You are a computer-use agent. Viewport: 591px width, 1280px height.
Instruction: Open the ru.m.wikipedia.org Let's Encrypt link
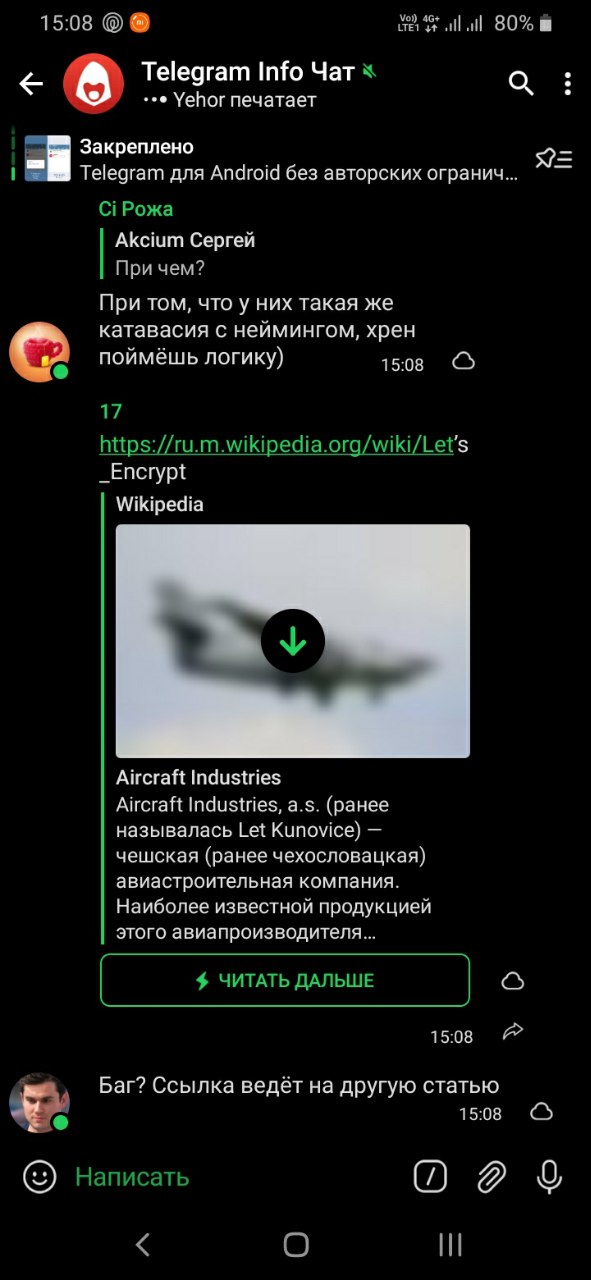(x=284, y=457)
